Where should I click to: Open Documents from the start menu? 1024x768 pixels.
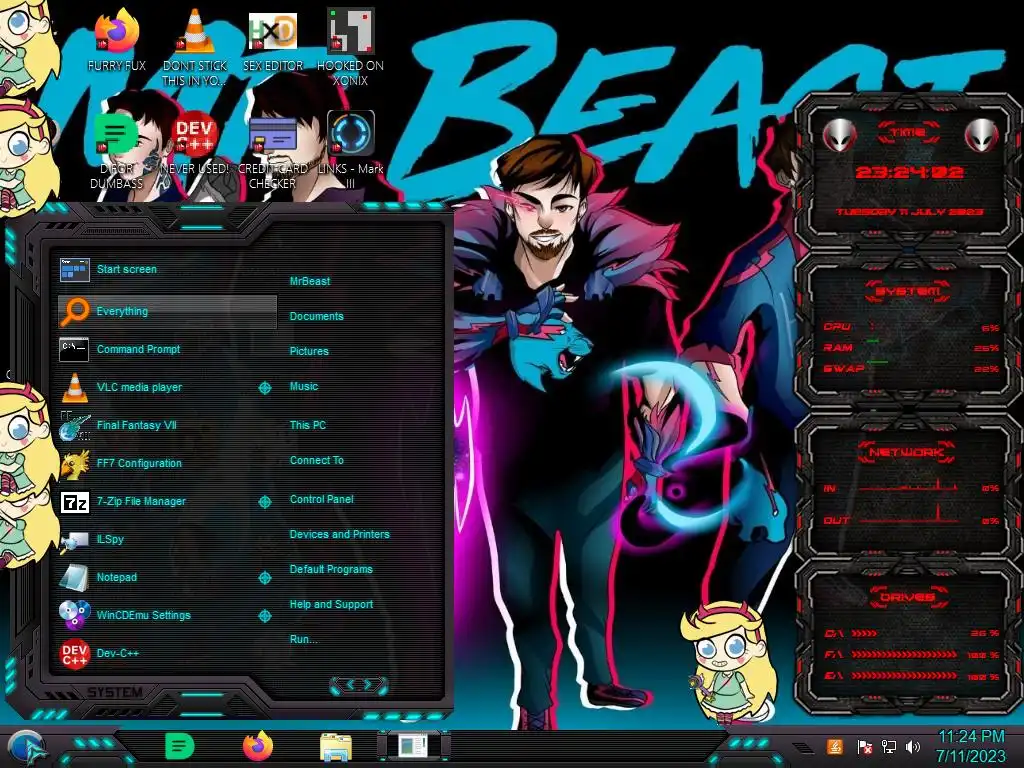pyautogui.click(x=317, y=316)
